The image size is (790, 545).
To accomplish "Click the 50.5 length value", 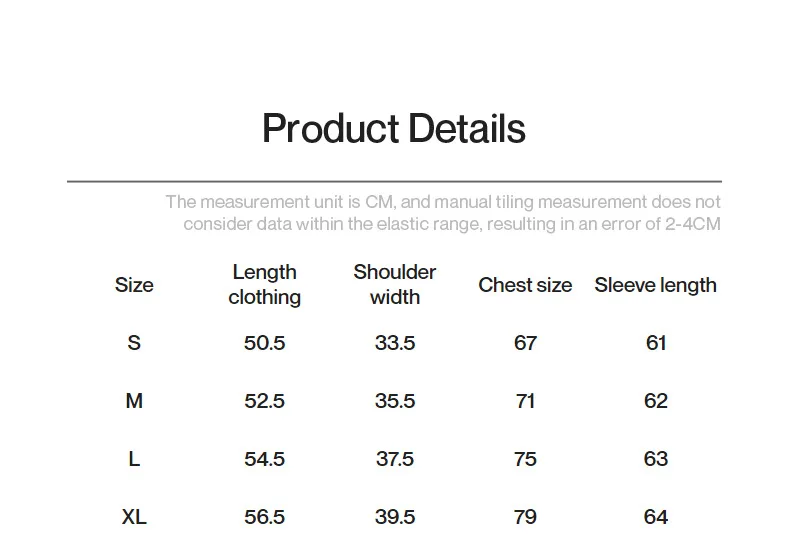I will click(264, 343).
